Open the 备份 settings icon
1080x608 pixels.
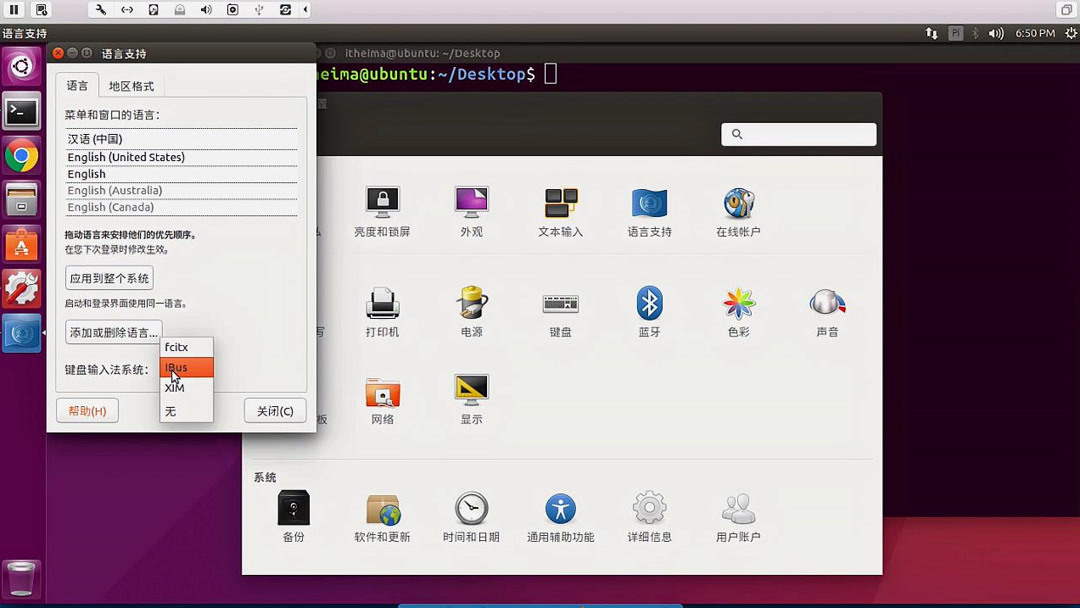pyautogui.click(x=293, y=510)
